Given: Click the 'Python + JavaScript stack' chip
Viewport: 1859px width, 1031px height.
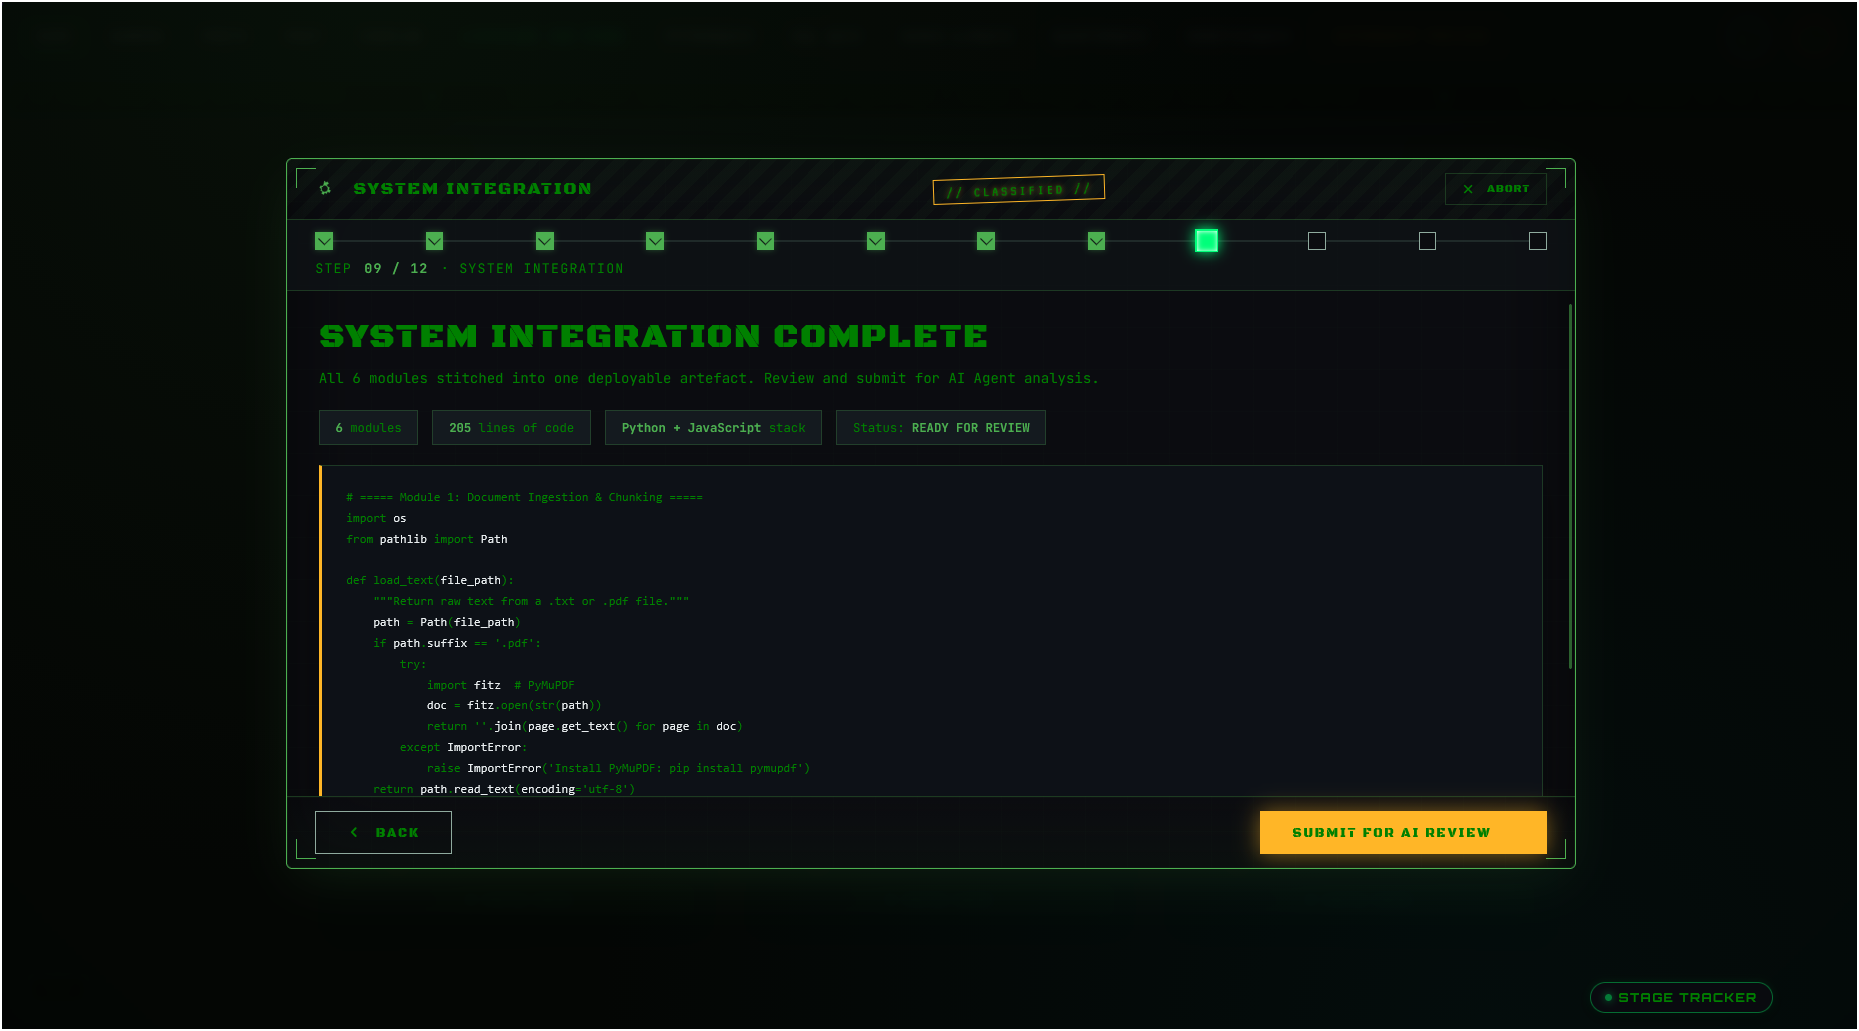Looking at the screenshot, I should point(713,428).
